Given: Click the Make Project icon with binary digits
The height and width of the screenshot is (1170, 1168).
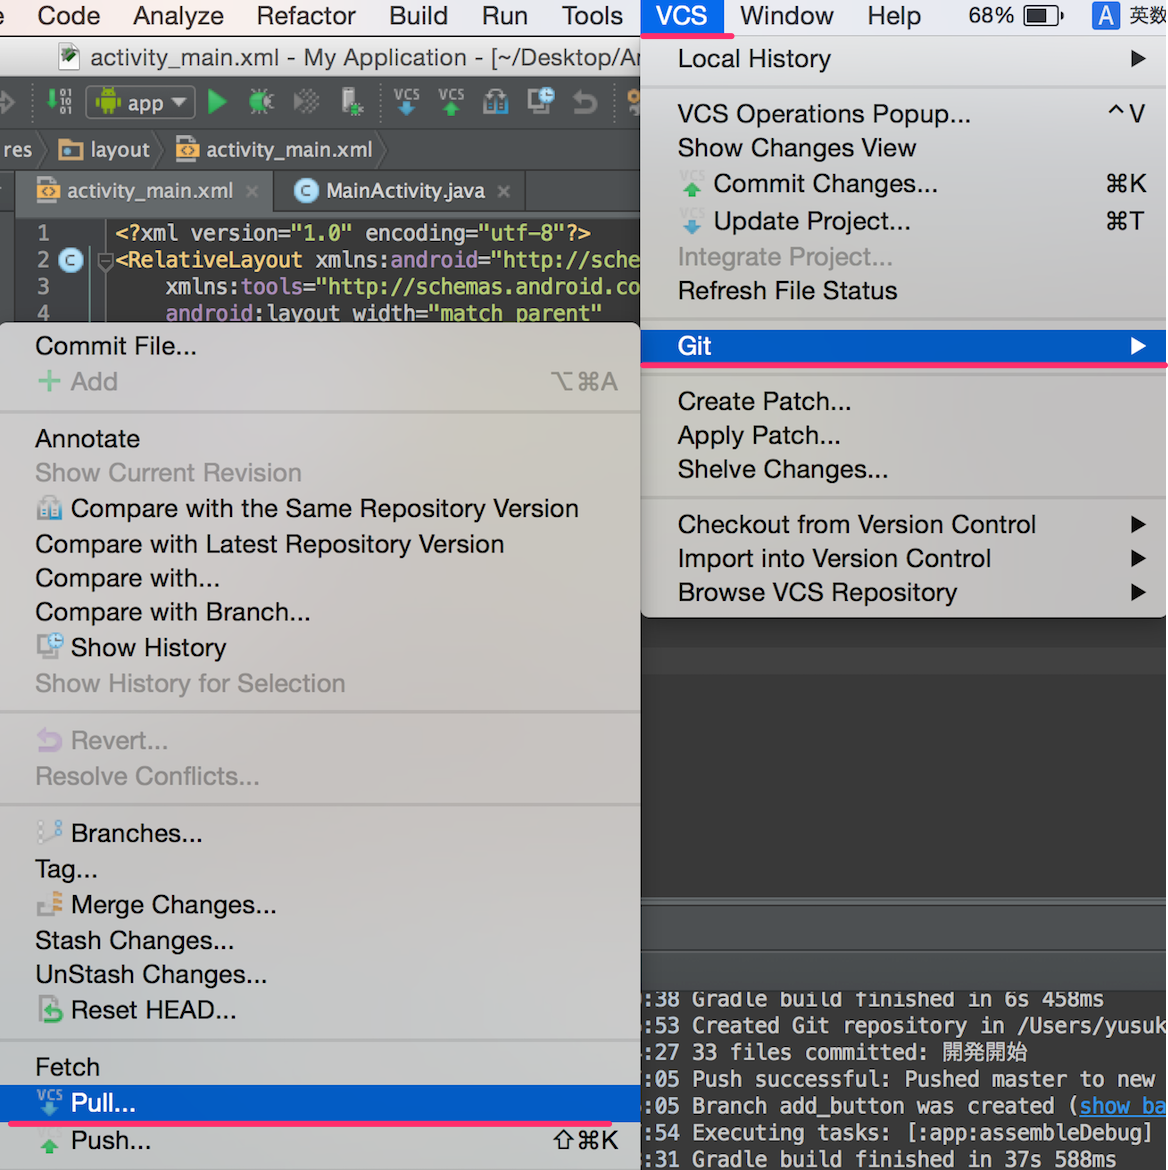Looking at the screenshot, I should coord(59,101).
